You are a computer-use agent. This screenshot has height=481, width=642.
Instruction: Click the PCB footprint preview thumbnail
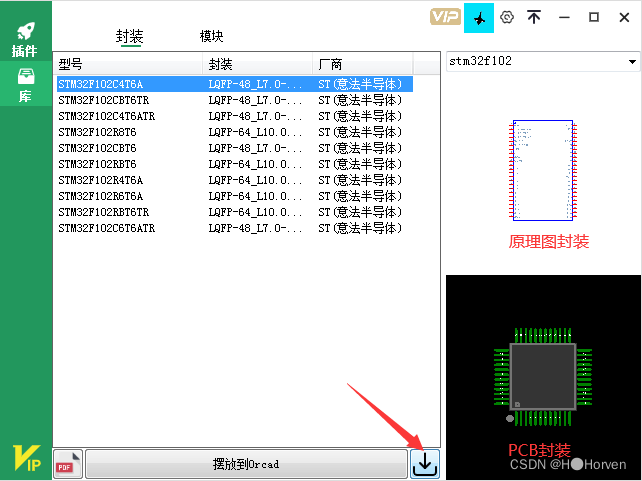[x=543, y=377]
